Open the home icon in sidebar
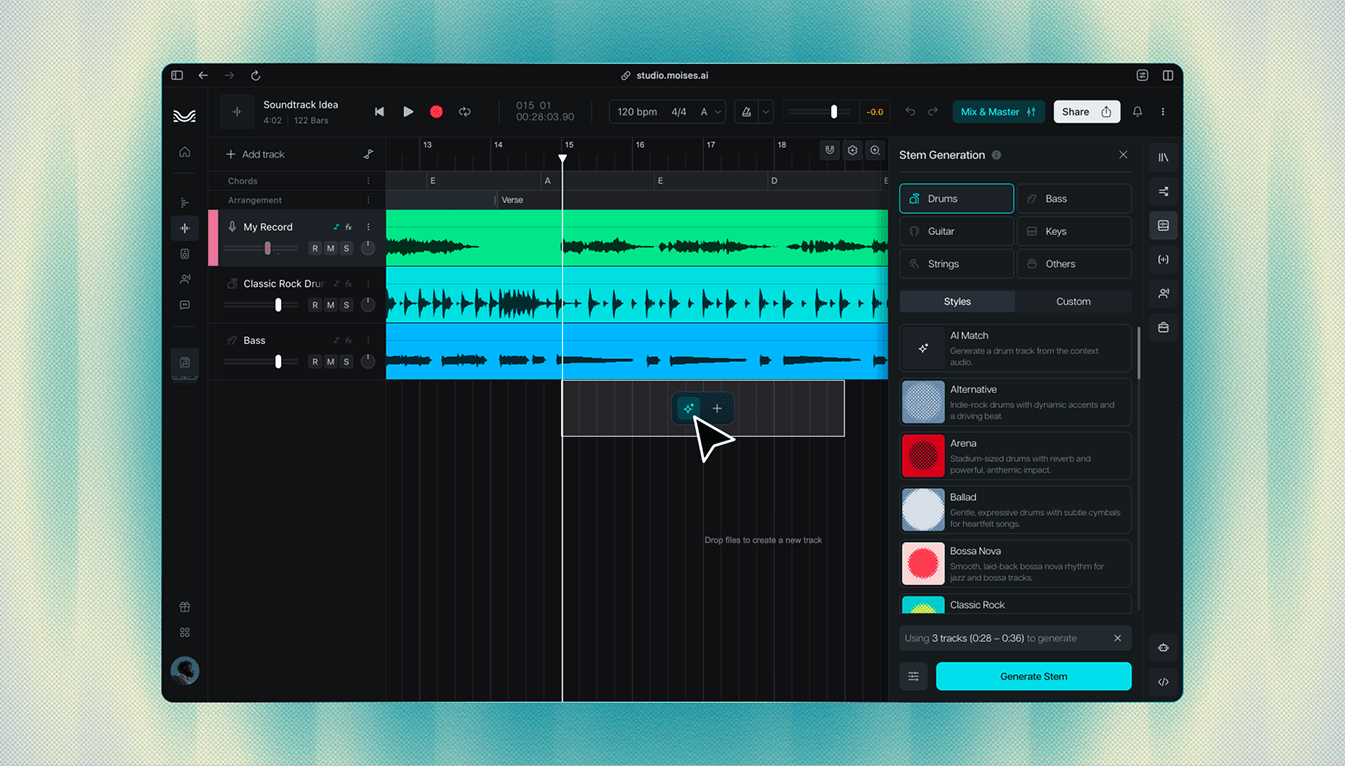1345x766 pixels. 185,152
